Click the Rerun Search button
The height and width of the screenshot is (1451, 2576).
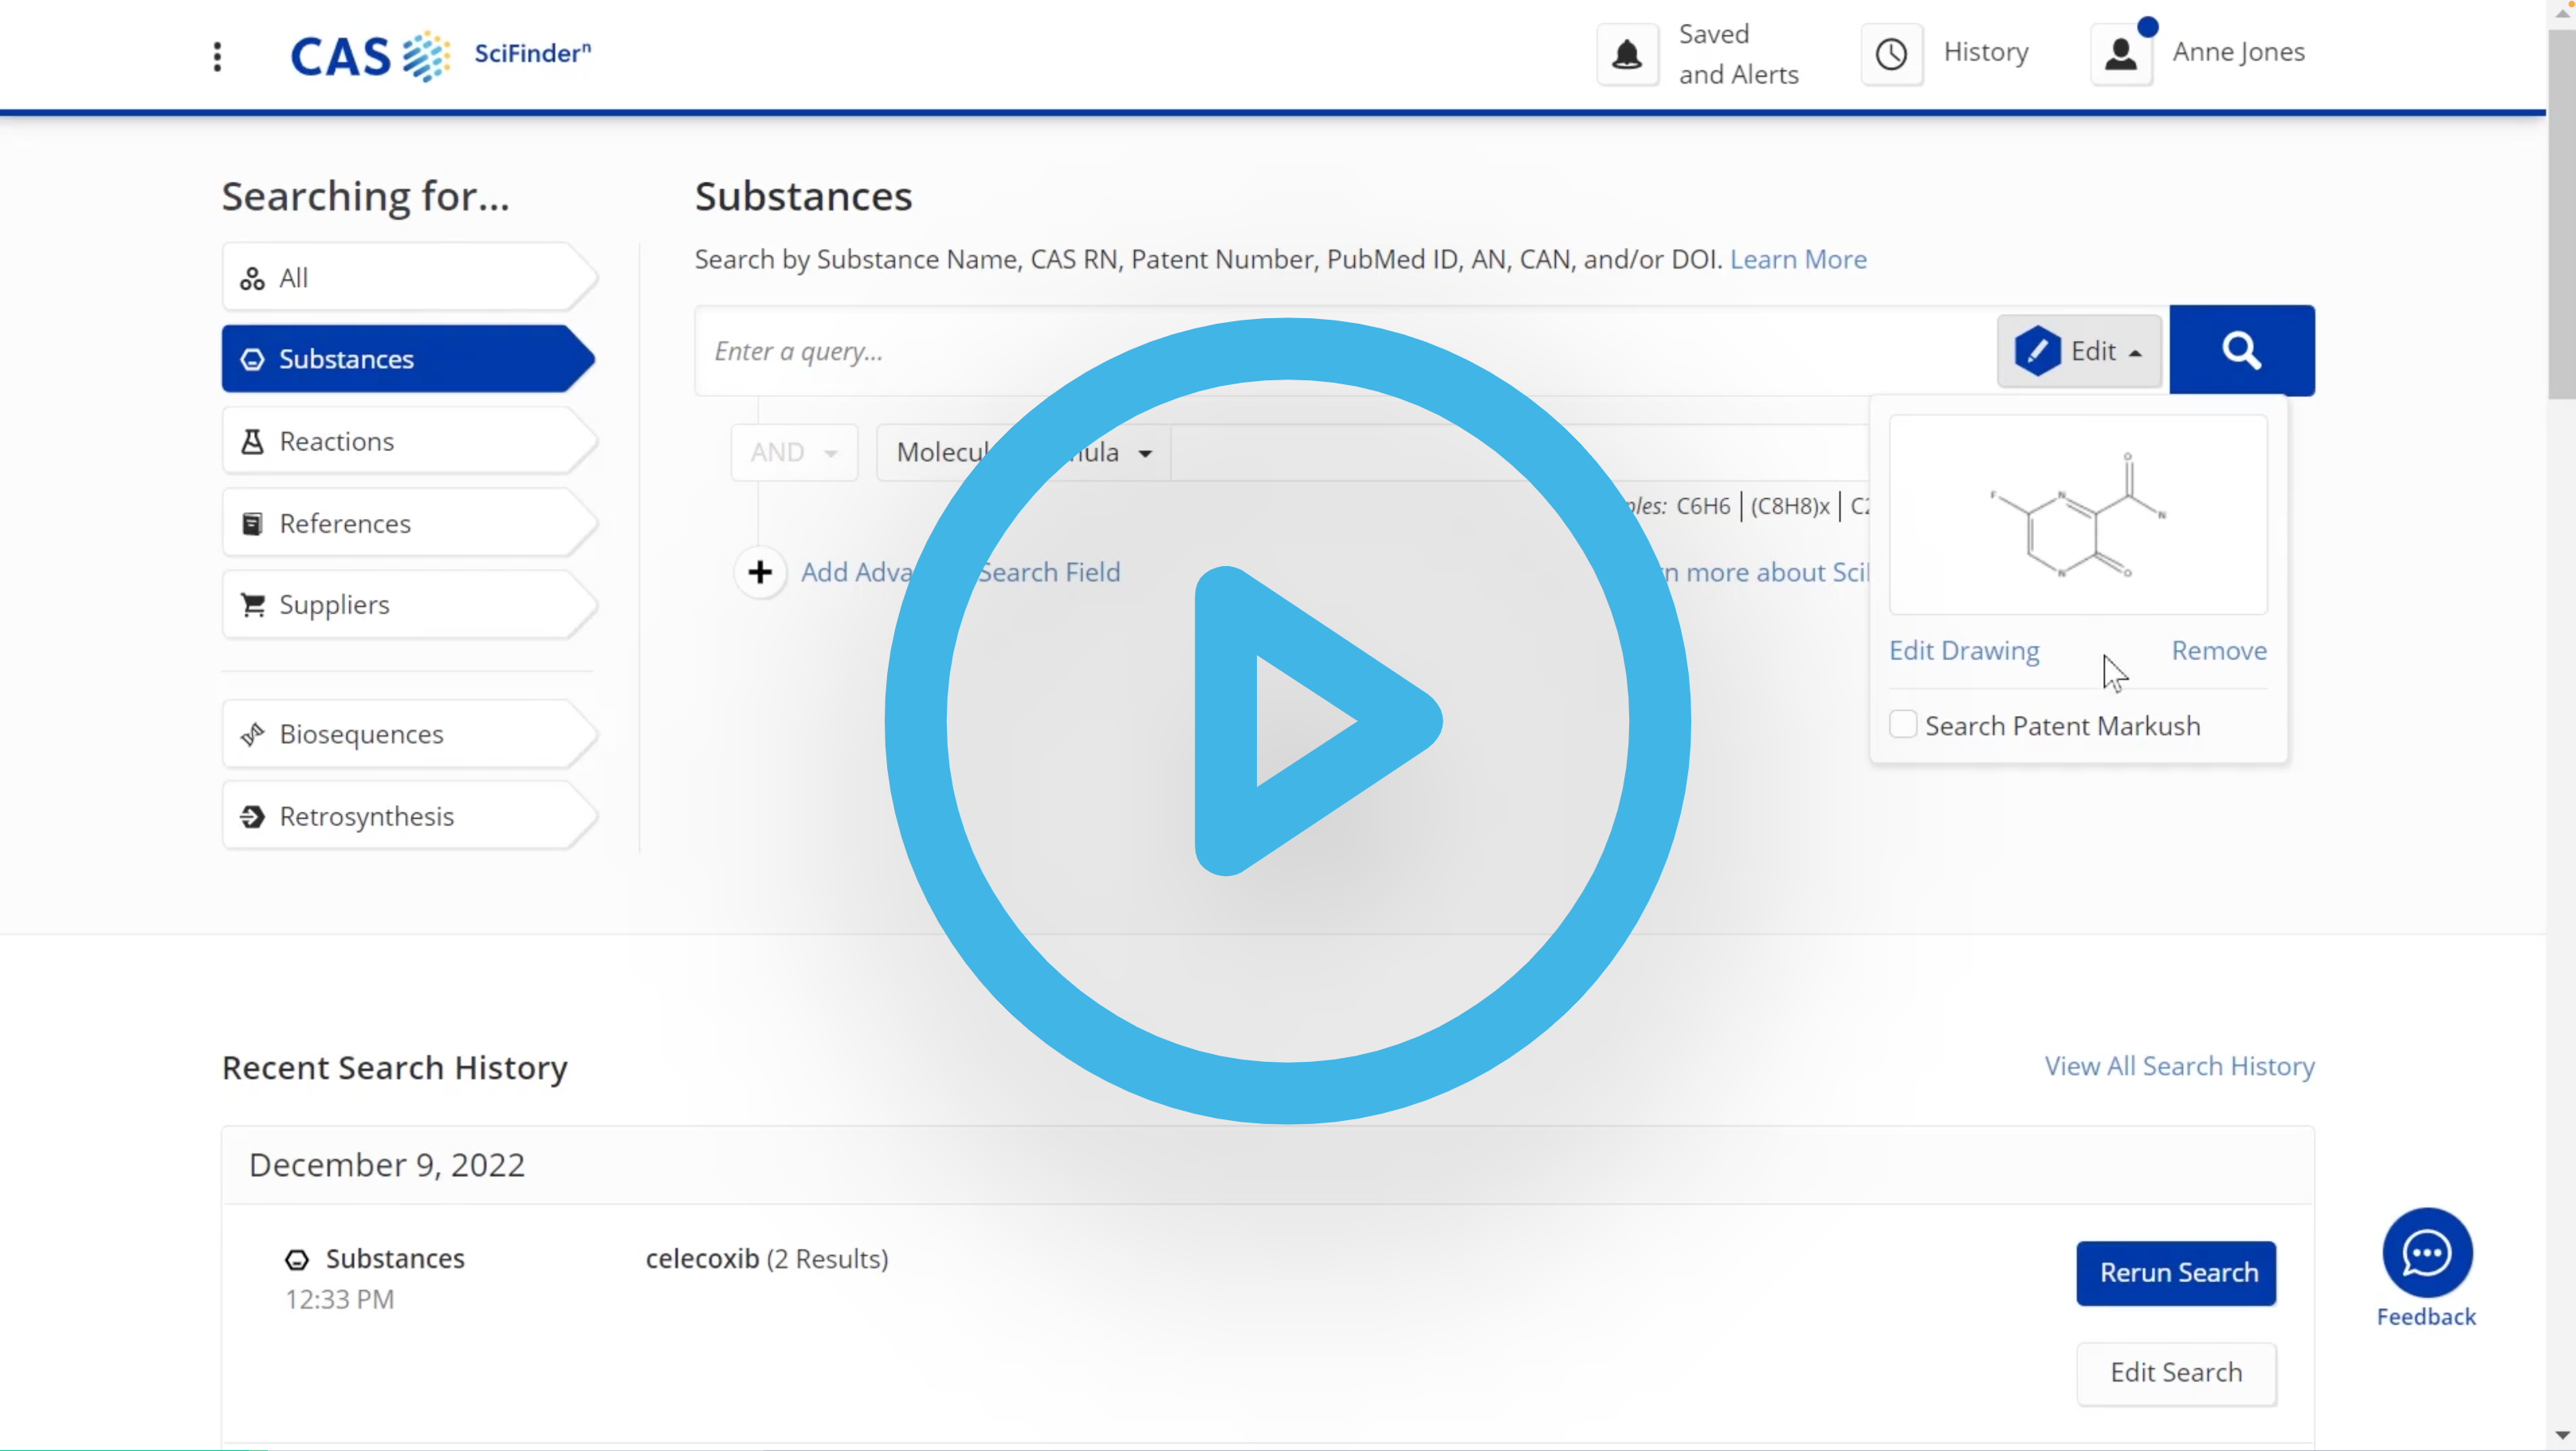[2180, 1272]
